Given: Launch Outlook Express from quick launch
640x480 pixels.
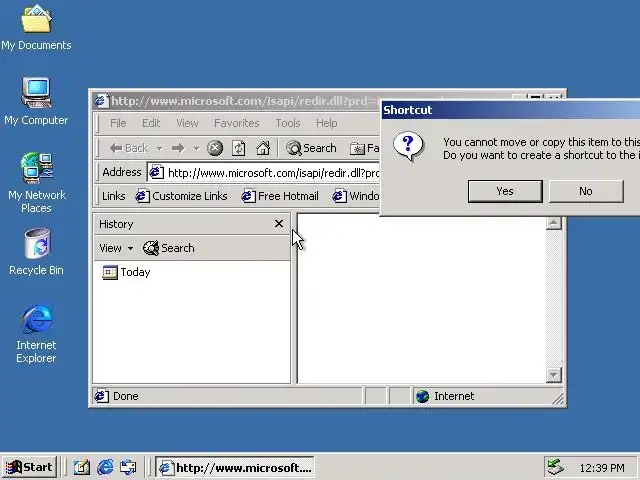Looking at the screenshot, I should [128, 467].
